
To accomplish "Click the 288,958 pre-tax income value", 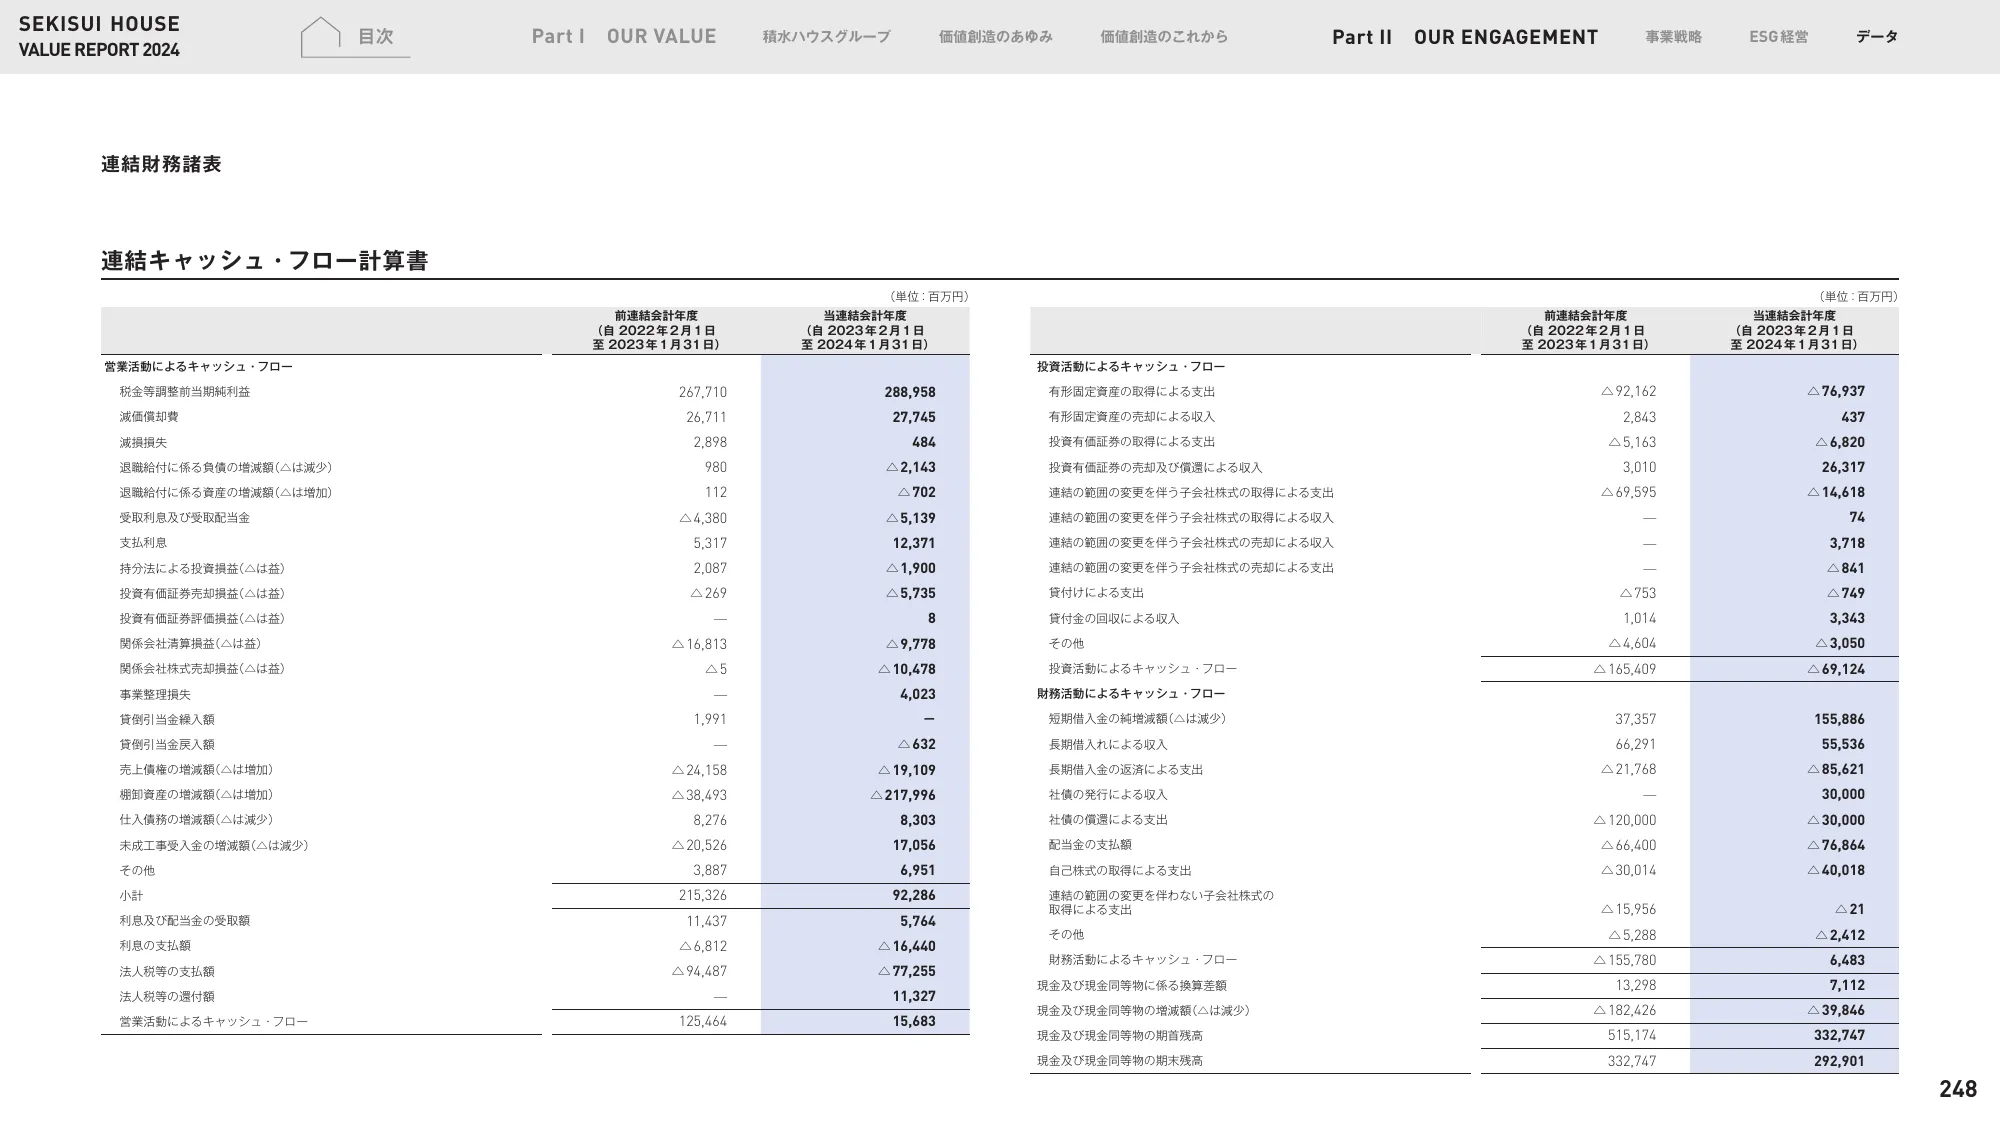I will click(909, 392).
